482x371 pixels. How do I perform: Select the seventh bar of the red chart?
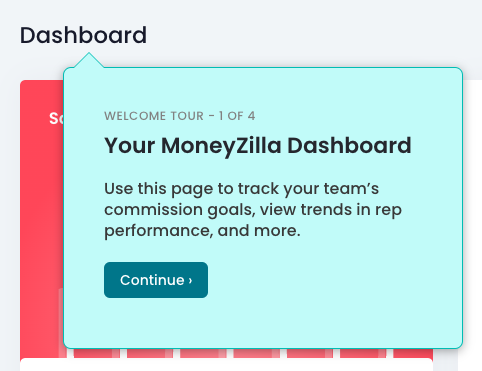point(363,353)
